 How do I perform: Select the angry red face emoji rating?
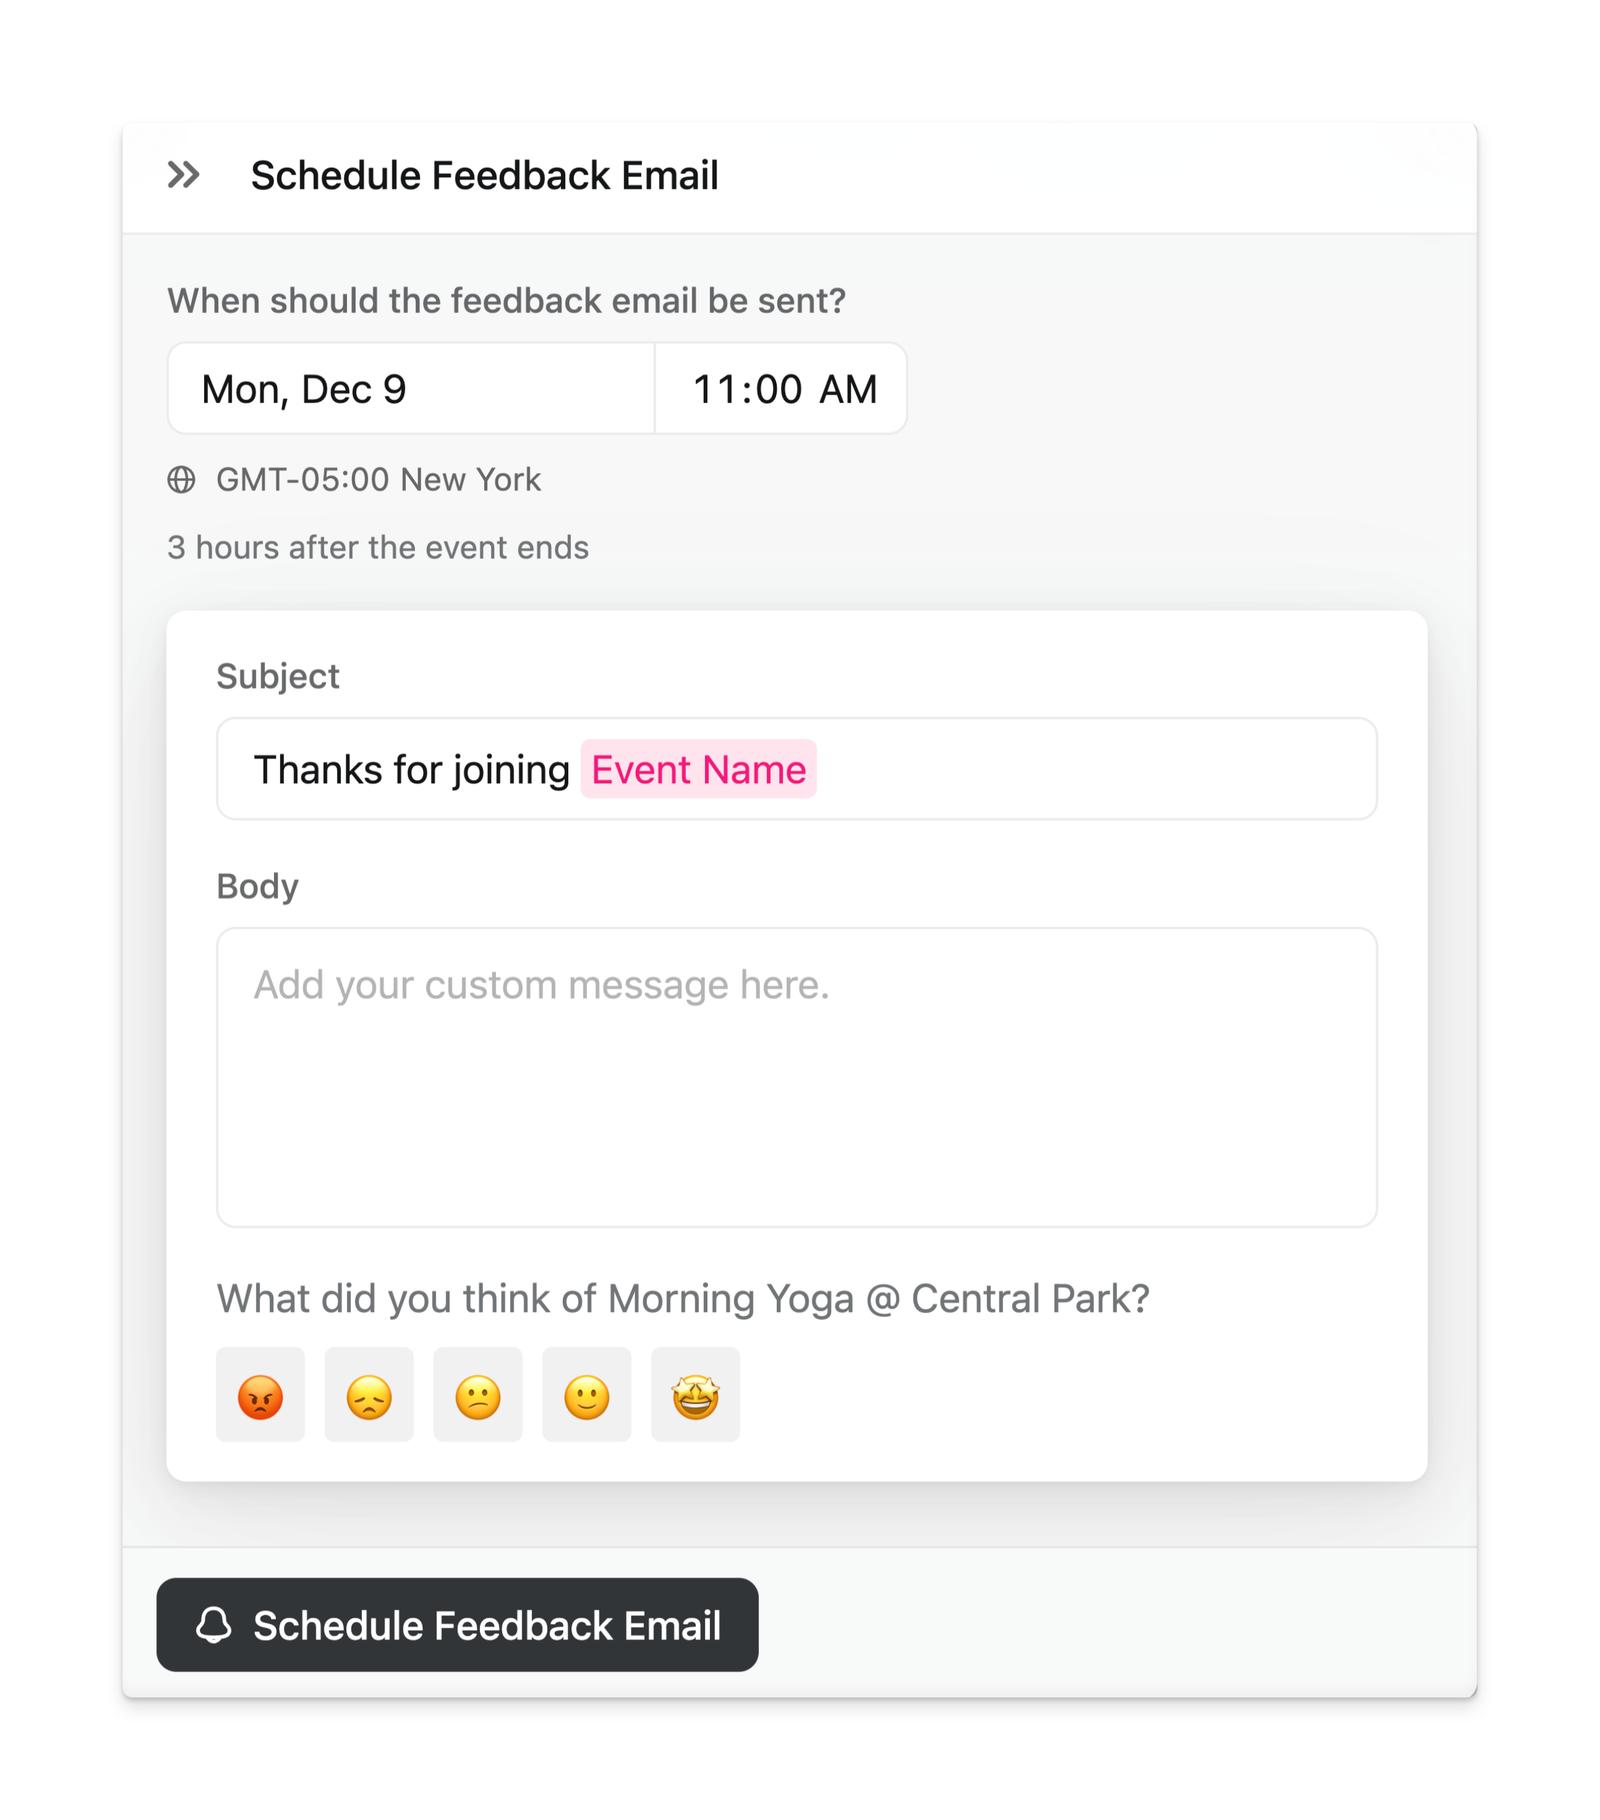(260, 1395)
